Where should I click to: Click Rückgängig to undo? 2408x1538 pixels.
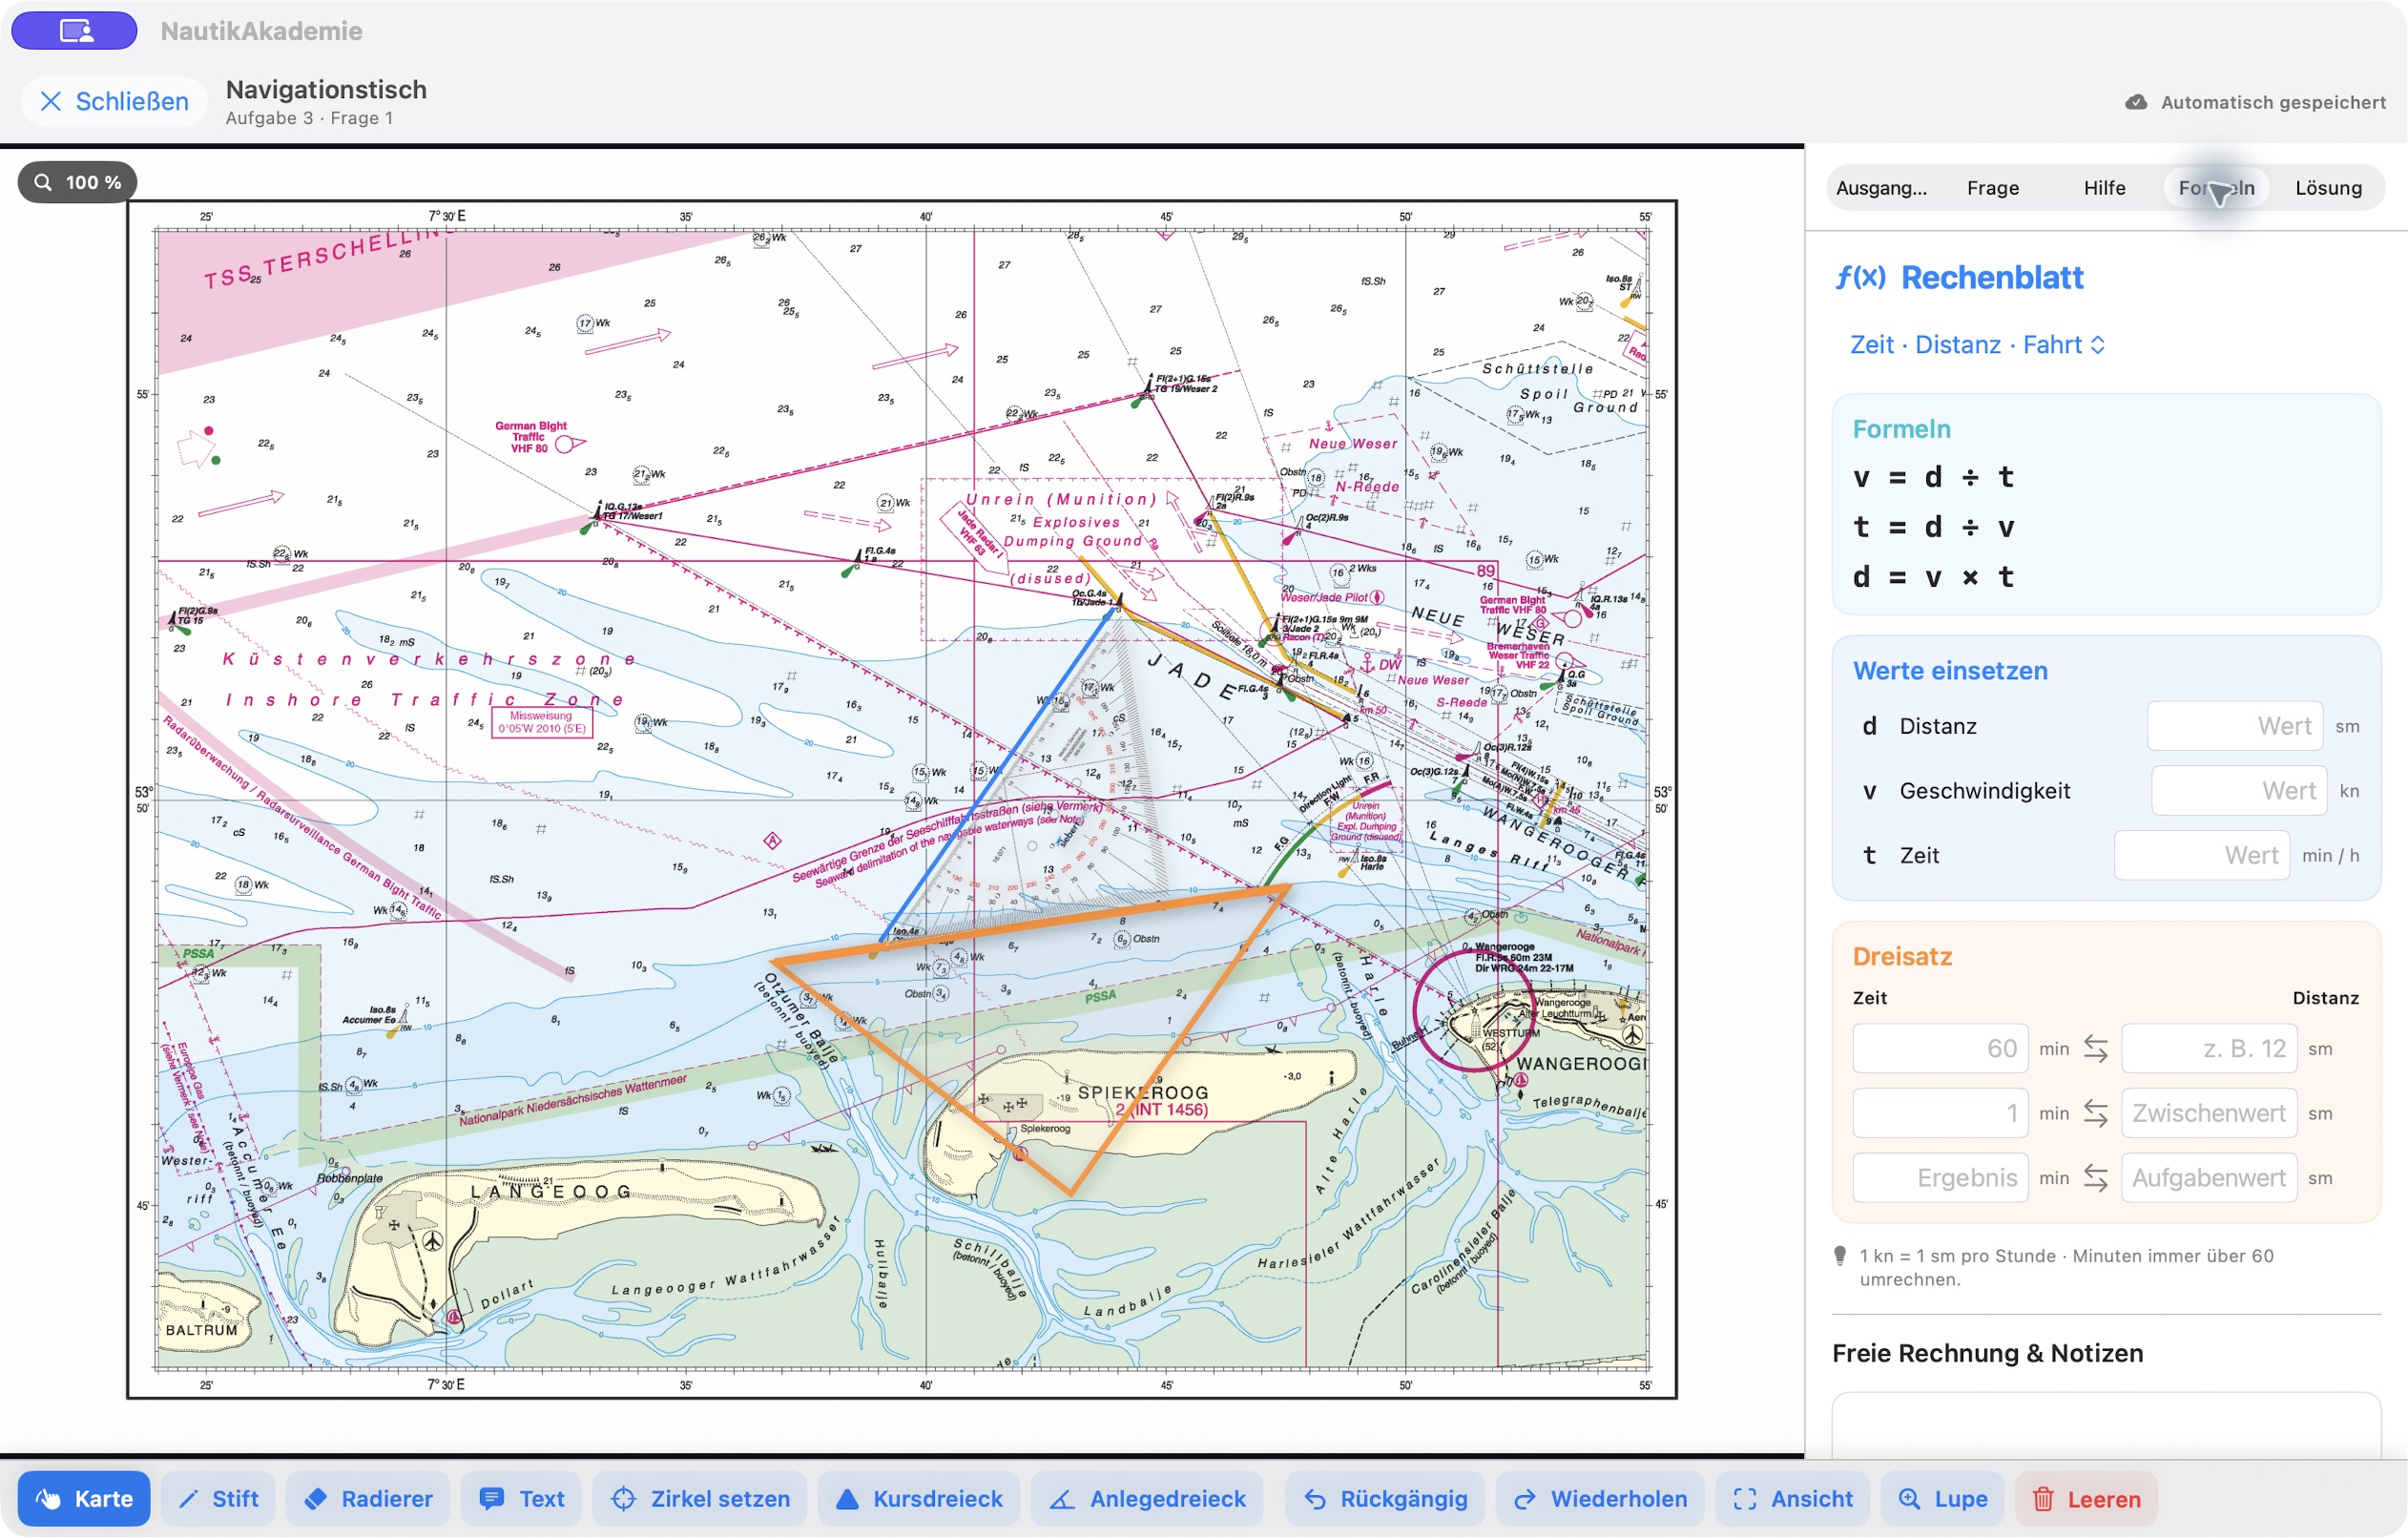tap(1385, 1498)
